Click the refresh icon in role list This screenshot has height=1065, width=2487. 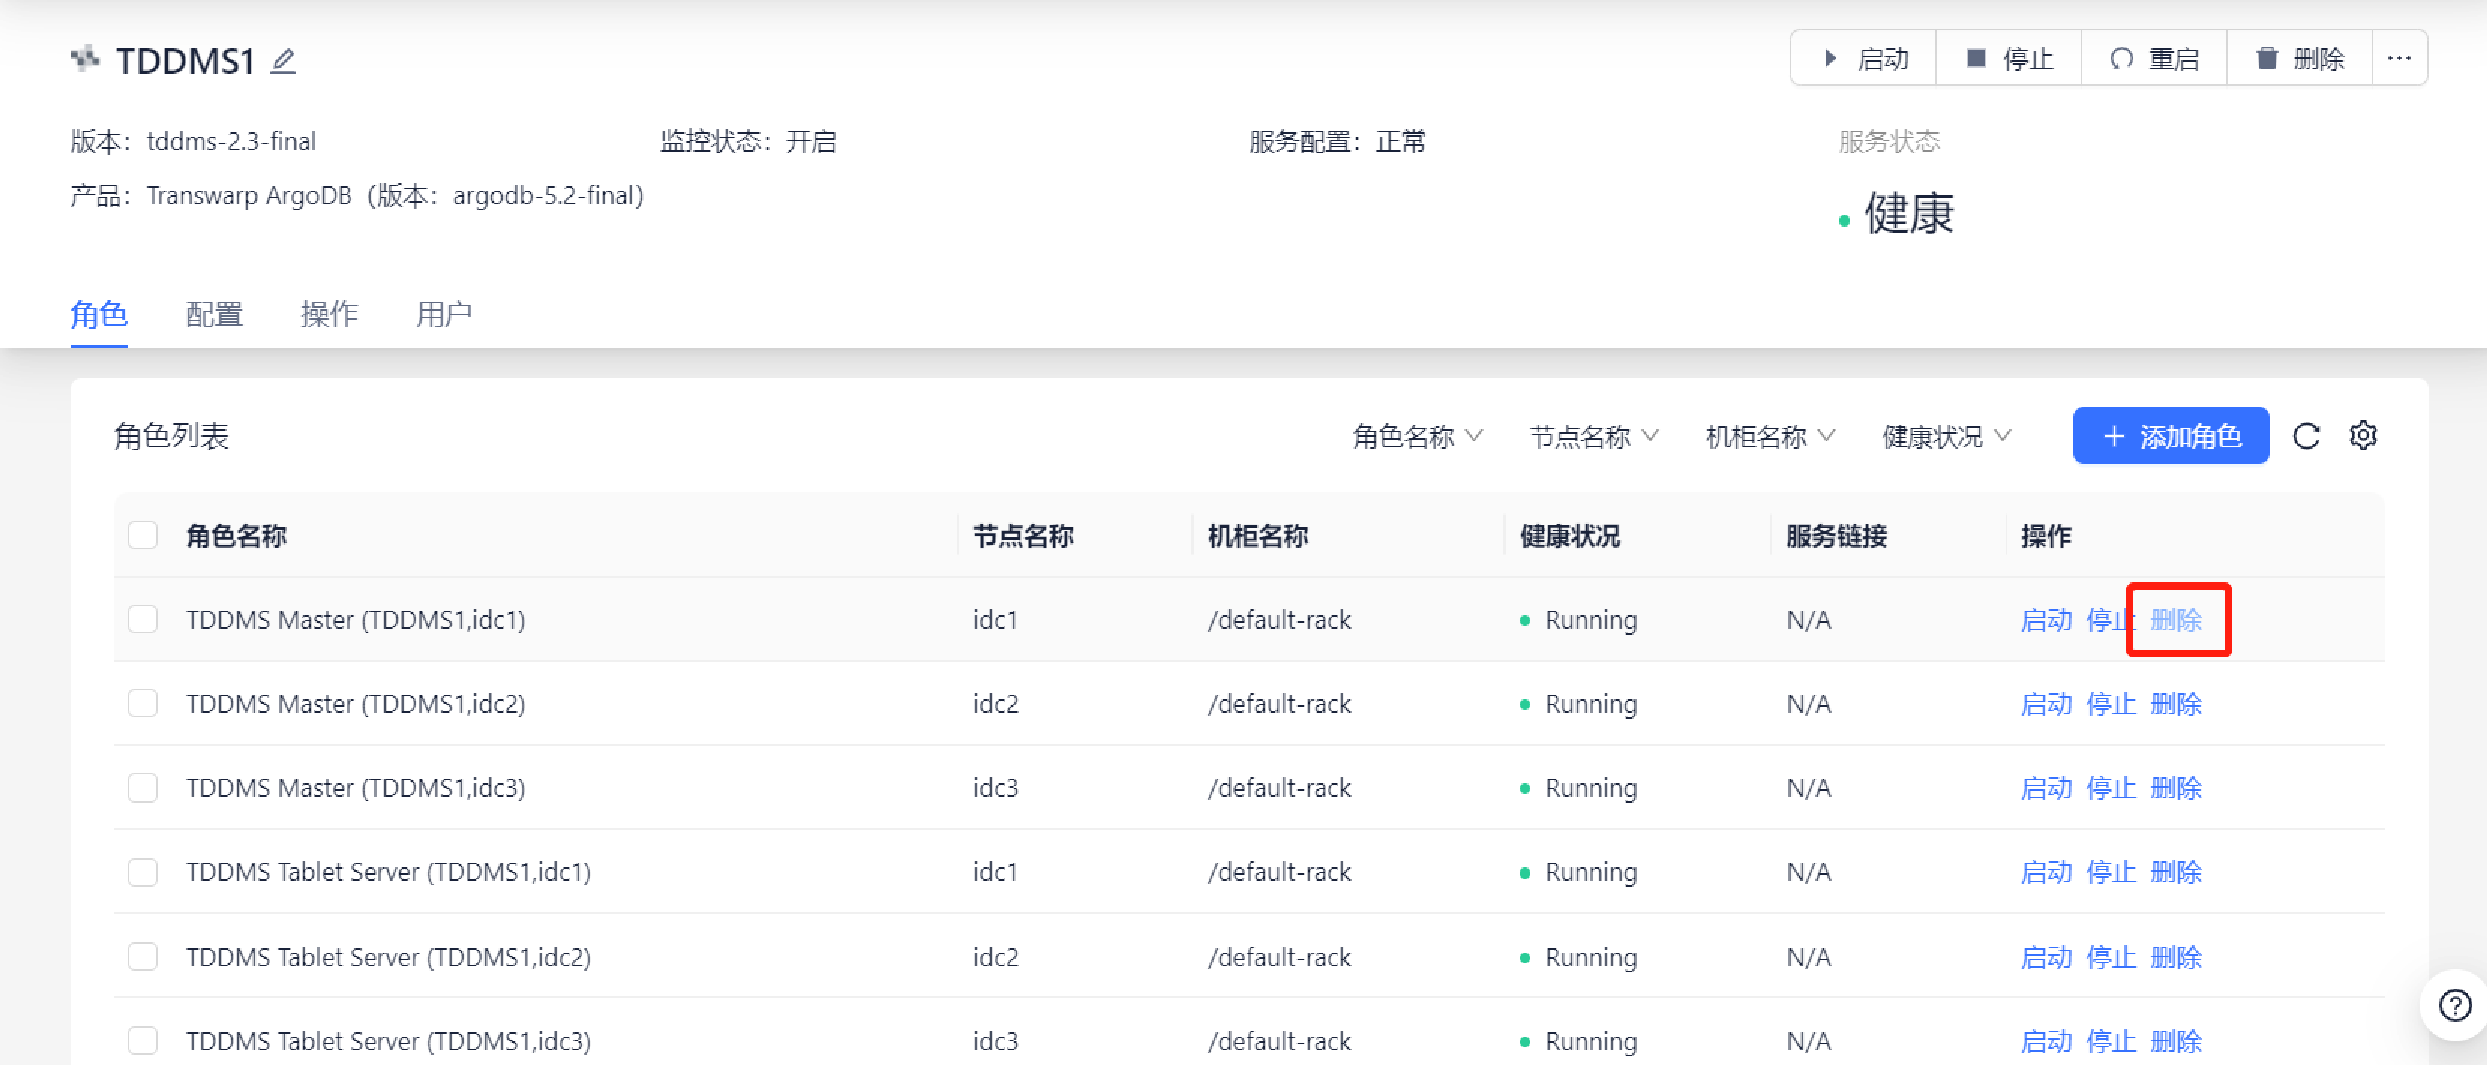point(2306,436)
